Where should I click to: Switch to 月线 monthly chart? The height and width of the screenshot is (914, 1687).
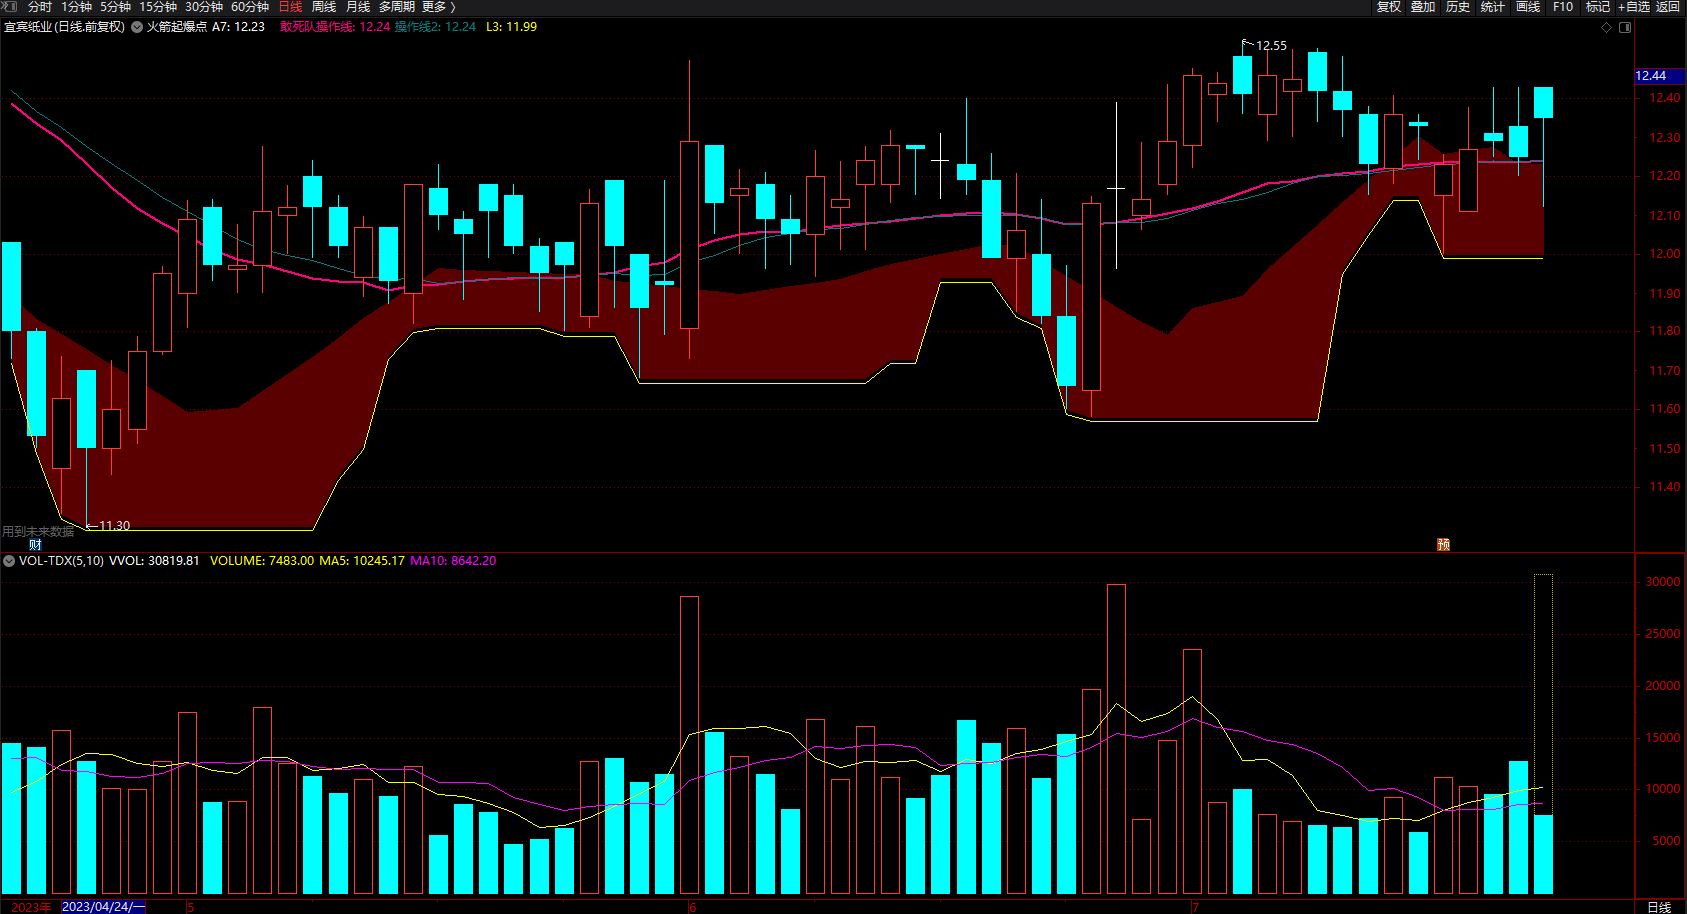[358, 7]
